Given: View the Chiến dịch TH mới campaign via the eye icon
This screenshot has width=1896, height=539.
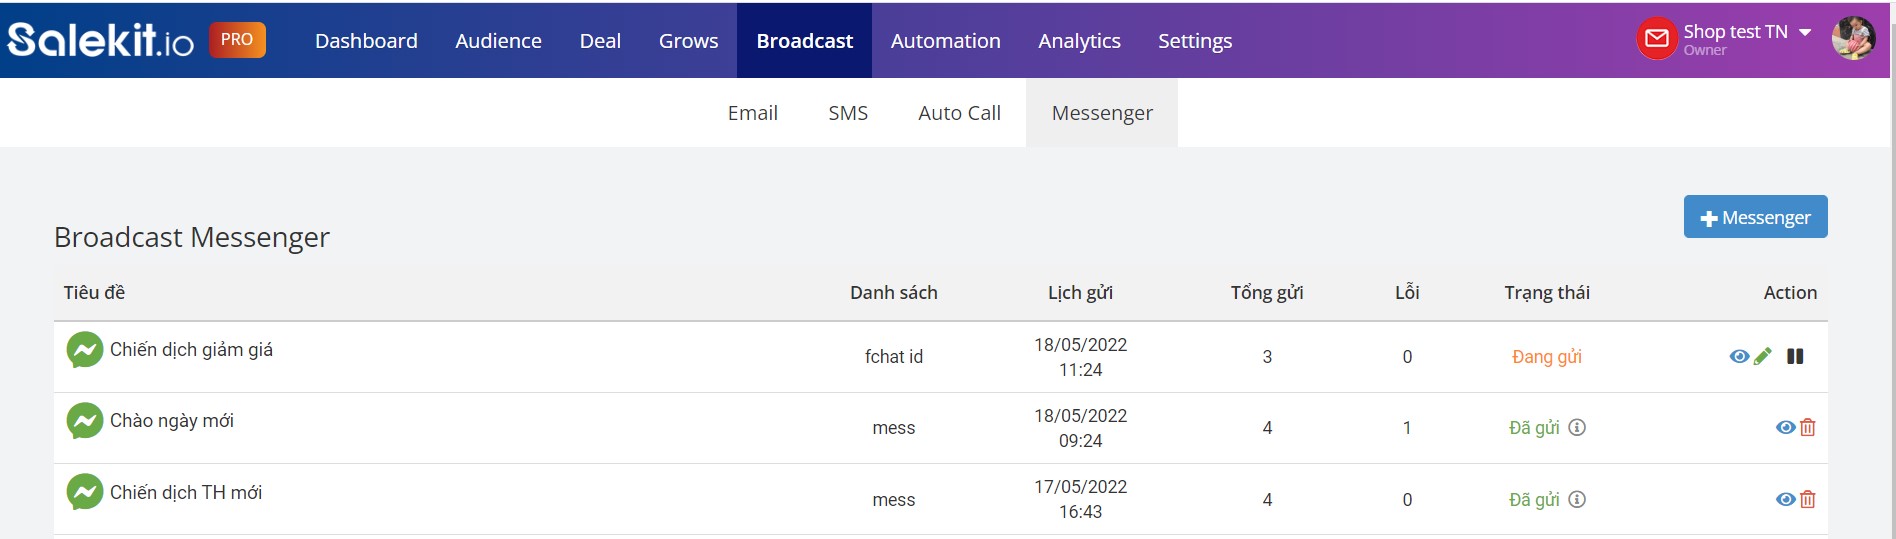Looking at the screenshot, I should pyautogui.click(x=1785, y=500).
